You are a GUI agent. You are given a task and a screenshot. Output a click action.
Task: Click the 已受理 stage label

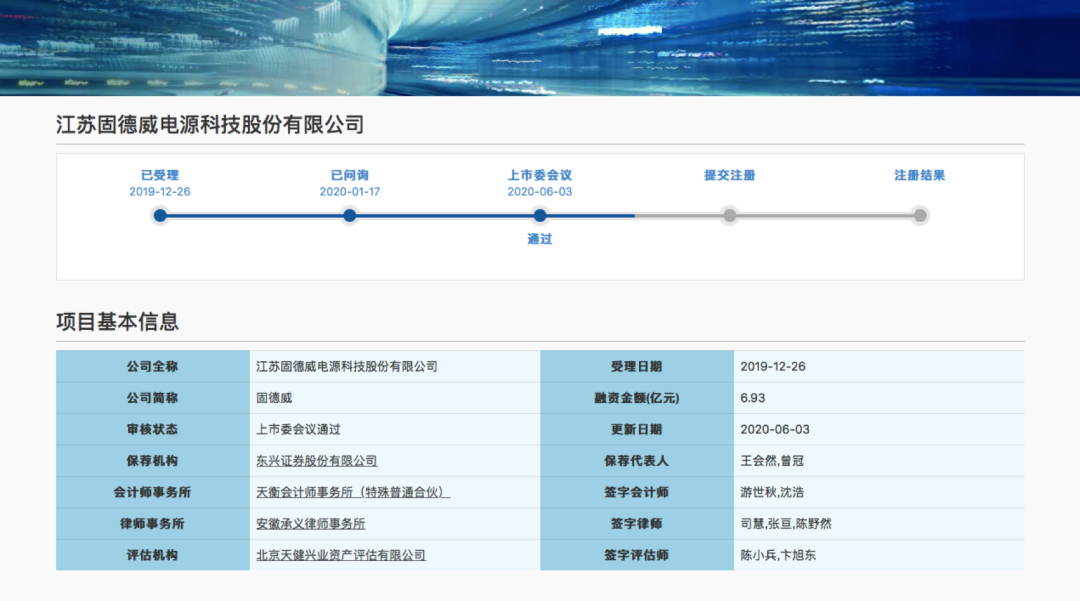coord(160,175)
